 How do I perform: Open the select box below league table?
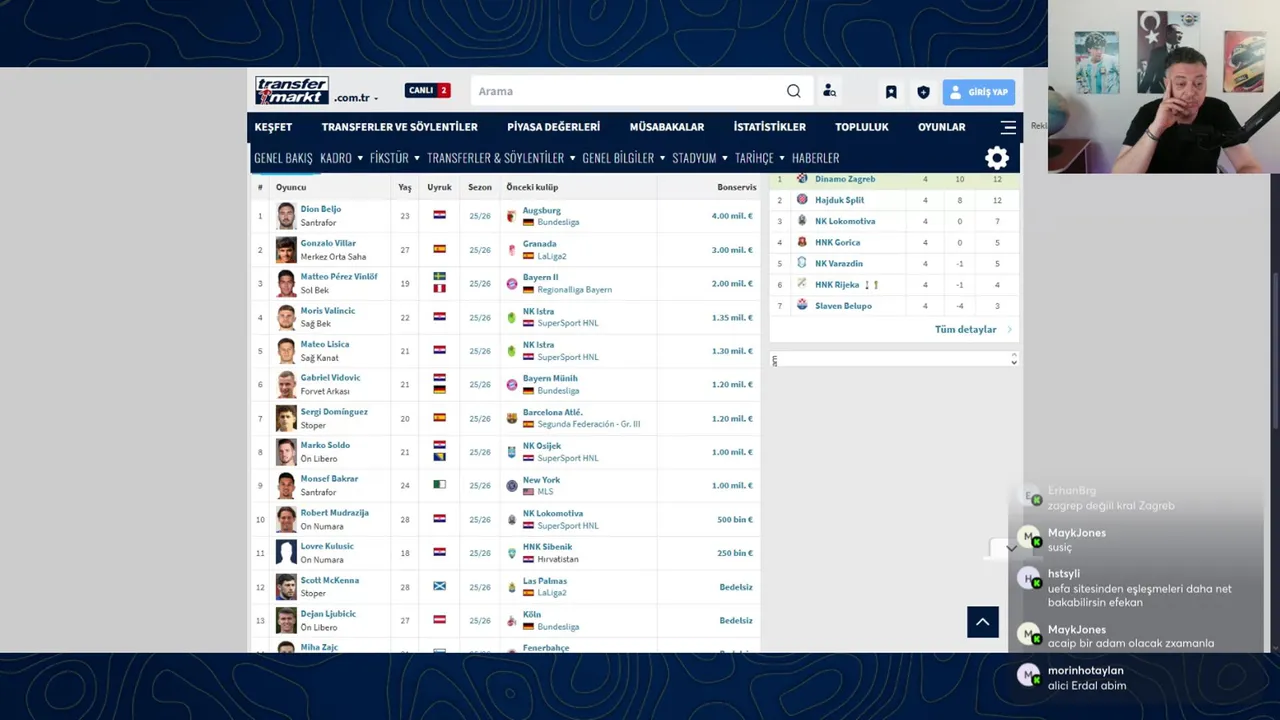point(894,360)
